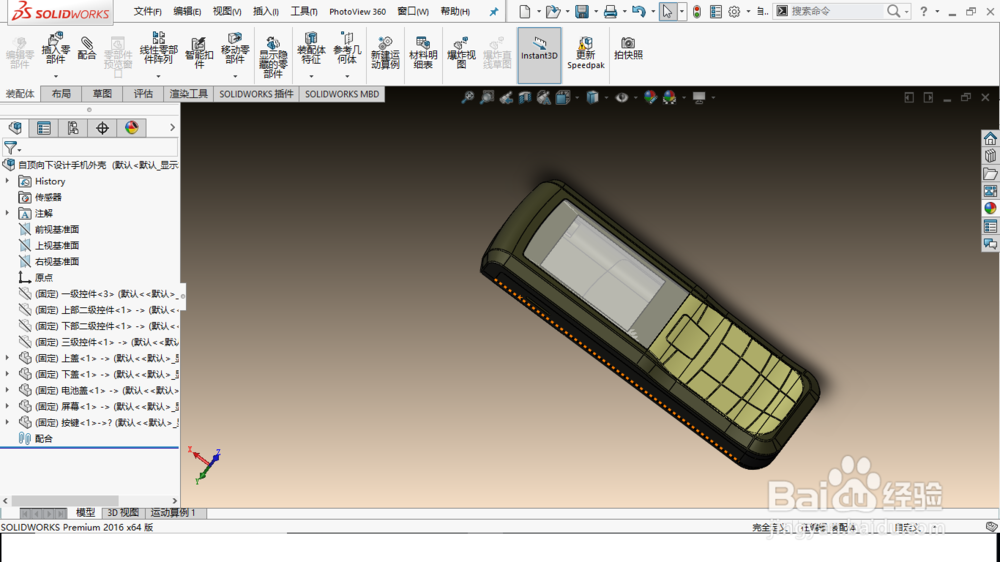Open PhotoView 360 menu
The width and height of the screenshot is (1000, 562).
(x=357, y=11)
